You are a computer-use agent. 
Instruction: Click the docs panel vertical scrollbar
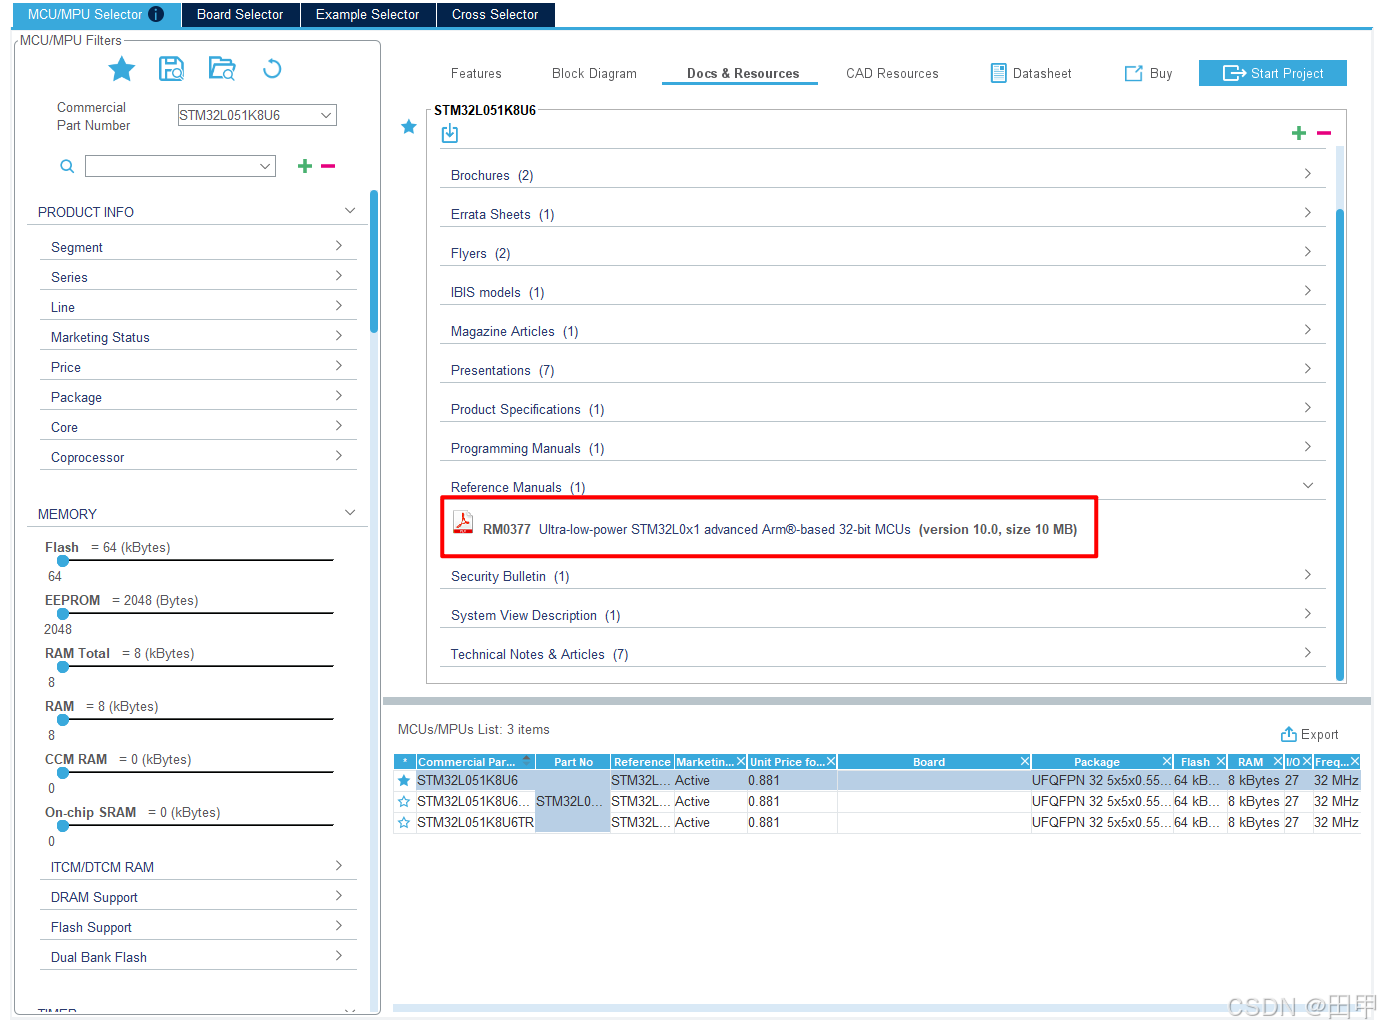coord(1340,444)
